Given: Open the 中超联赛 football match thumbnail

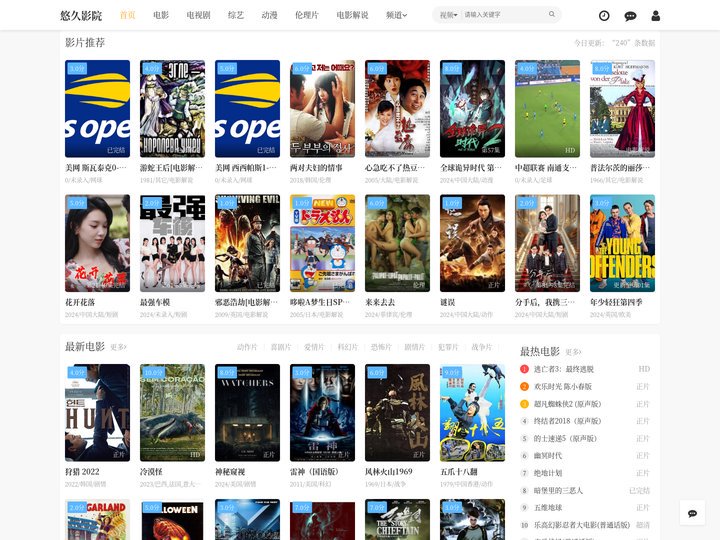Looking at the screenshot, I should point(547,109).
